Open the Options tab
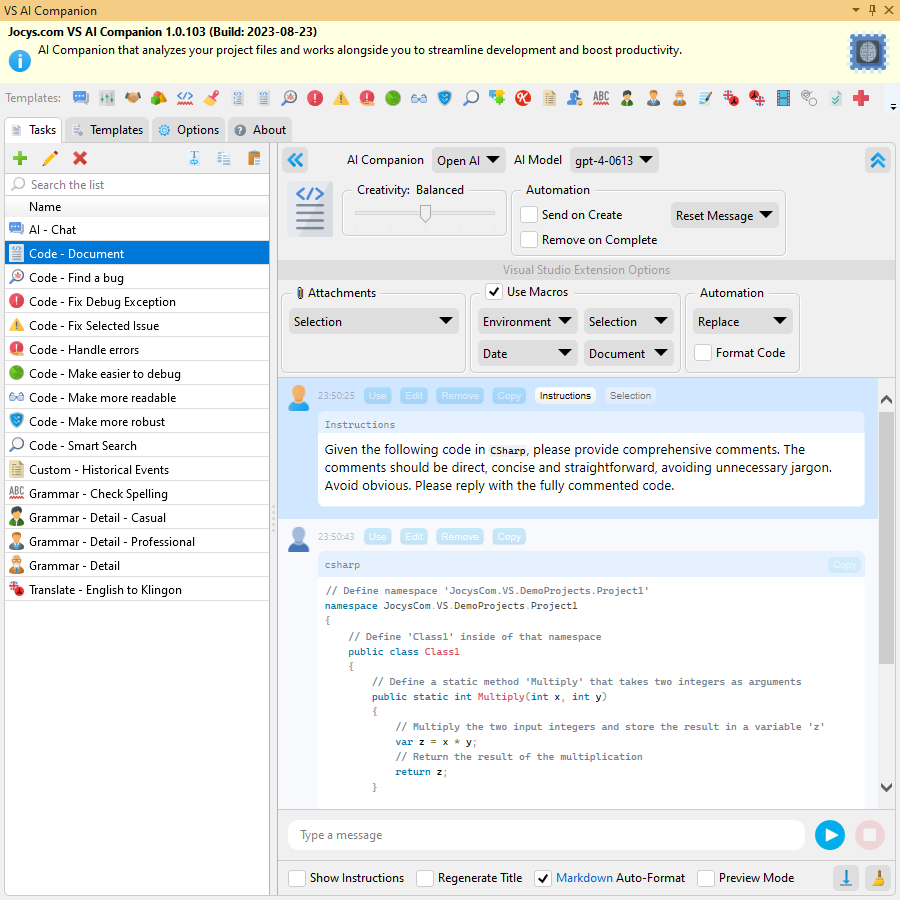 (x=188, y=129)
